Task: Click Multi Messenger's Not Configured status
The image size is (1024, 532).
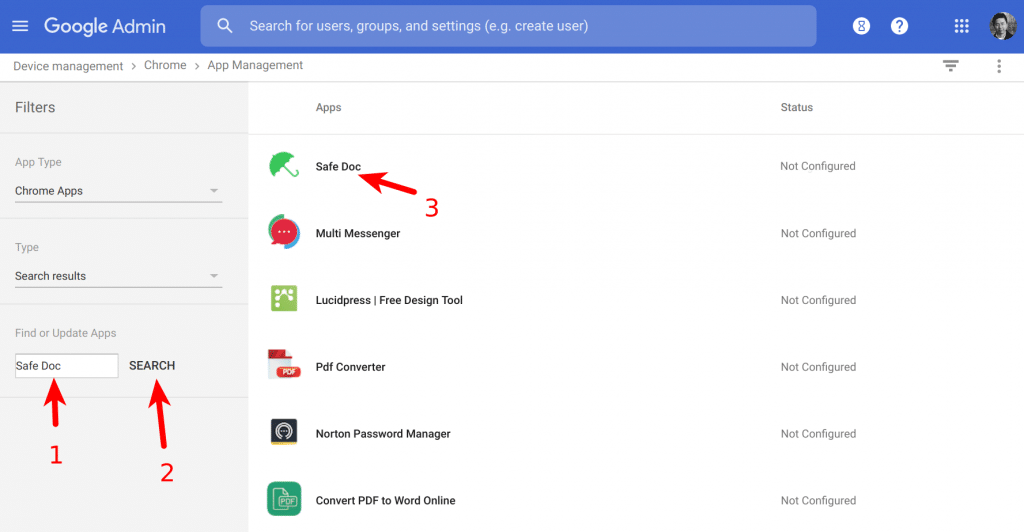Action: (x=818, y=234)
